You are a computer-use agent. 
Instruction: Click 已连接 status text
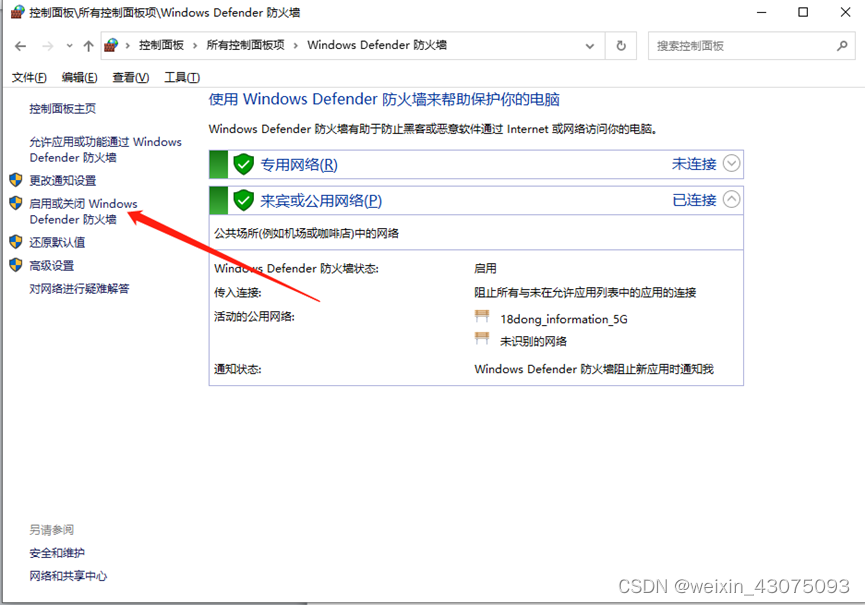coord(694,200)
